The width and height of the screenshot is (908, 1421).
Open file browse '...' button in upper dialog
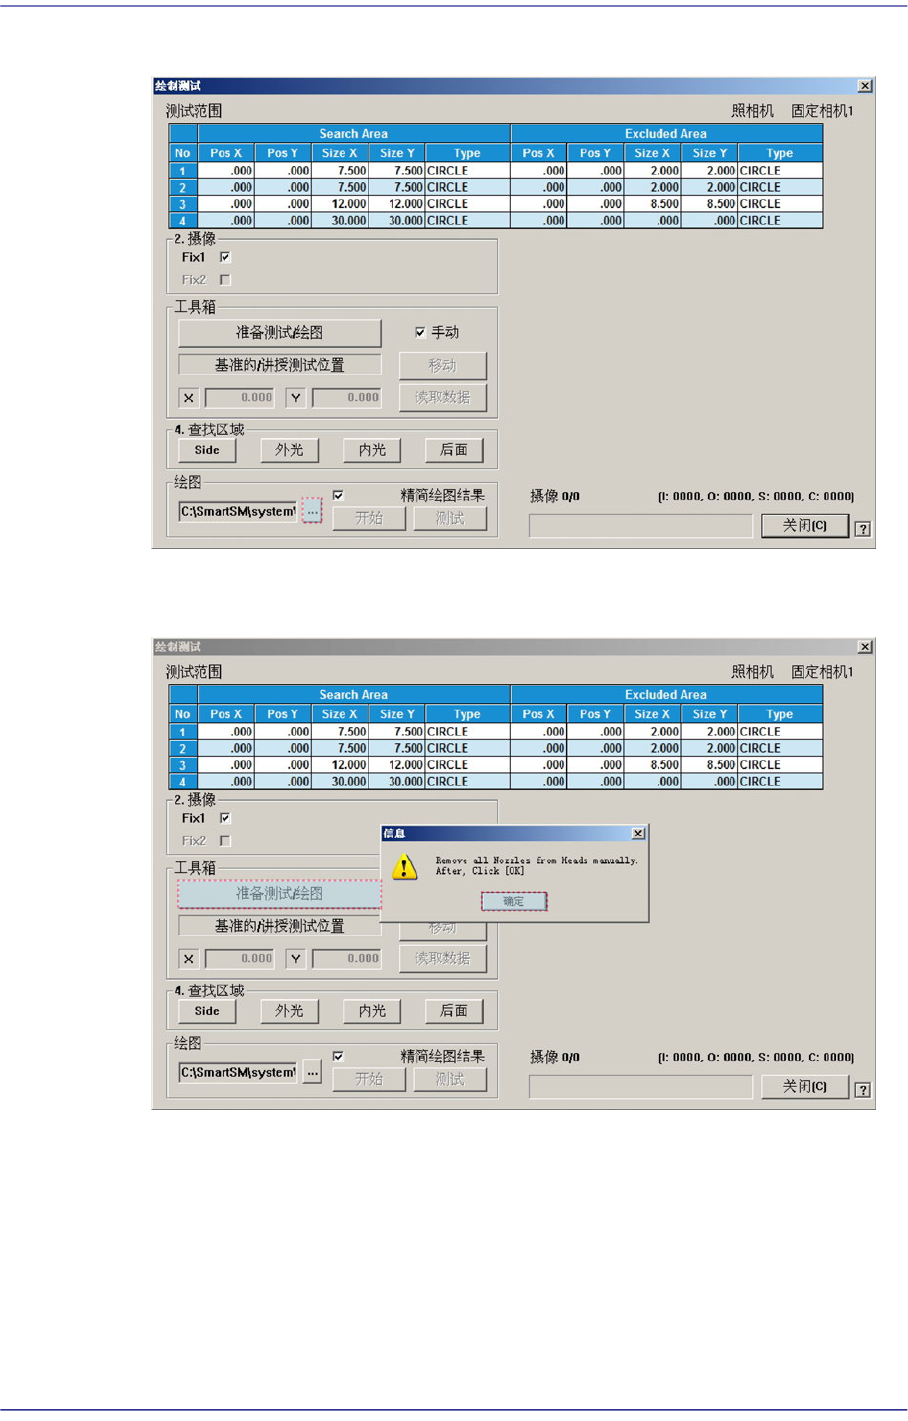click(x=312, y=511)
